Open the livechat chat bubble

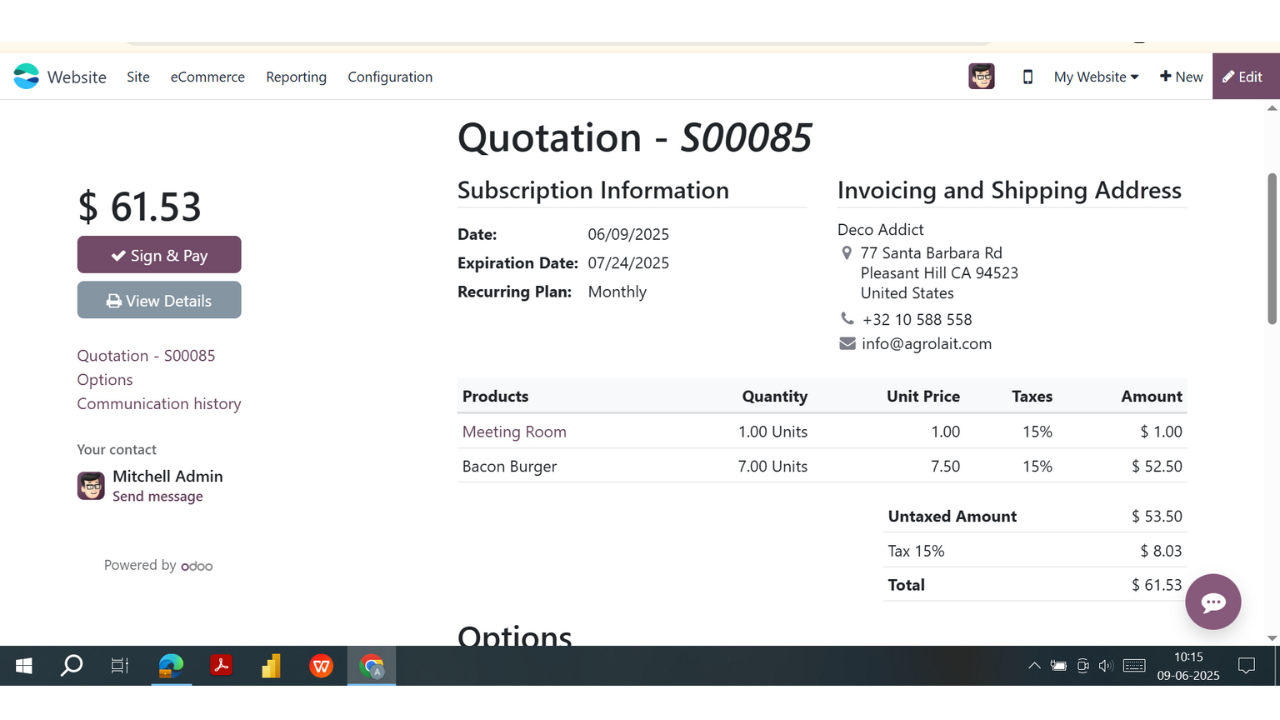pos(1213,601)
